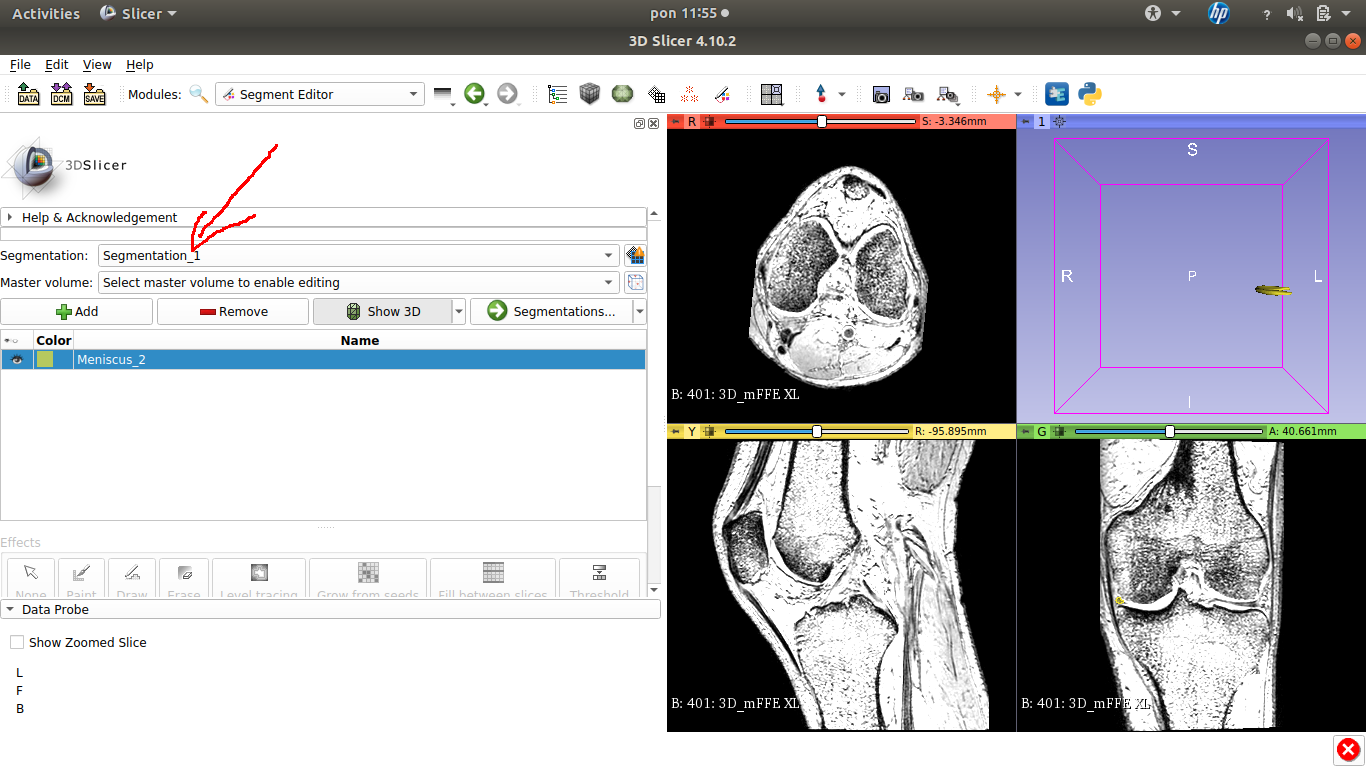This screenshot has height=768, width=1366.
Task: Open the Models module icon
Action: tap(623, 94)
